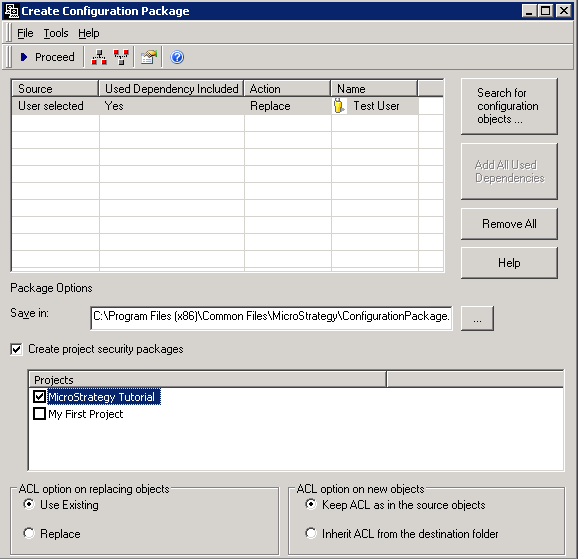Click the application icon in title bar

coord(12,11)
